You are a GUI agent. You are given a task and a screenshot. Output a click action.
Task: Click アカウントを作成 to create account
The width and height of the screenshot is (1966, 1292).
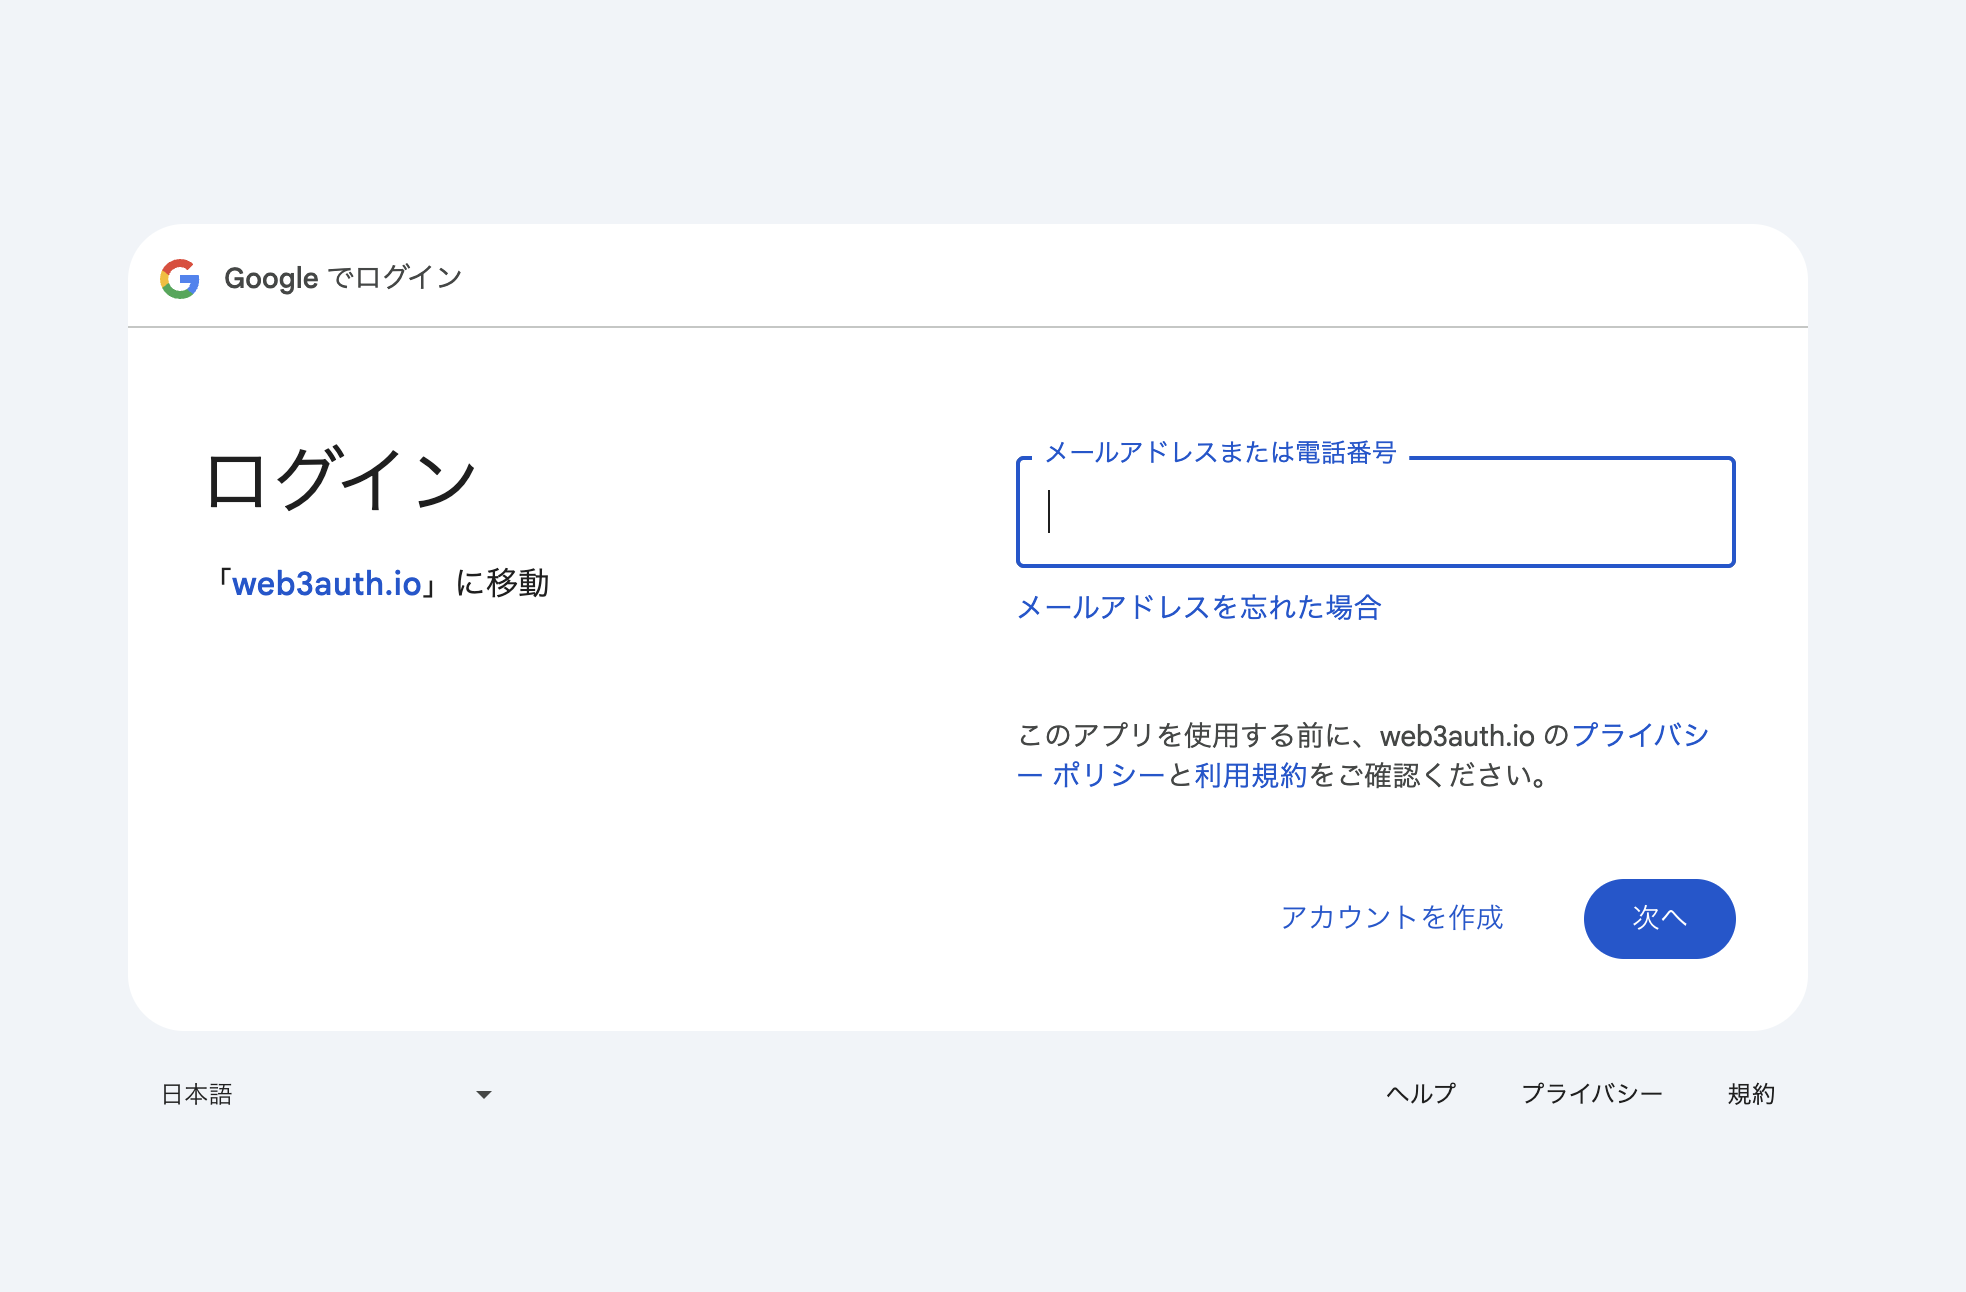(1392, 918)
